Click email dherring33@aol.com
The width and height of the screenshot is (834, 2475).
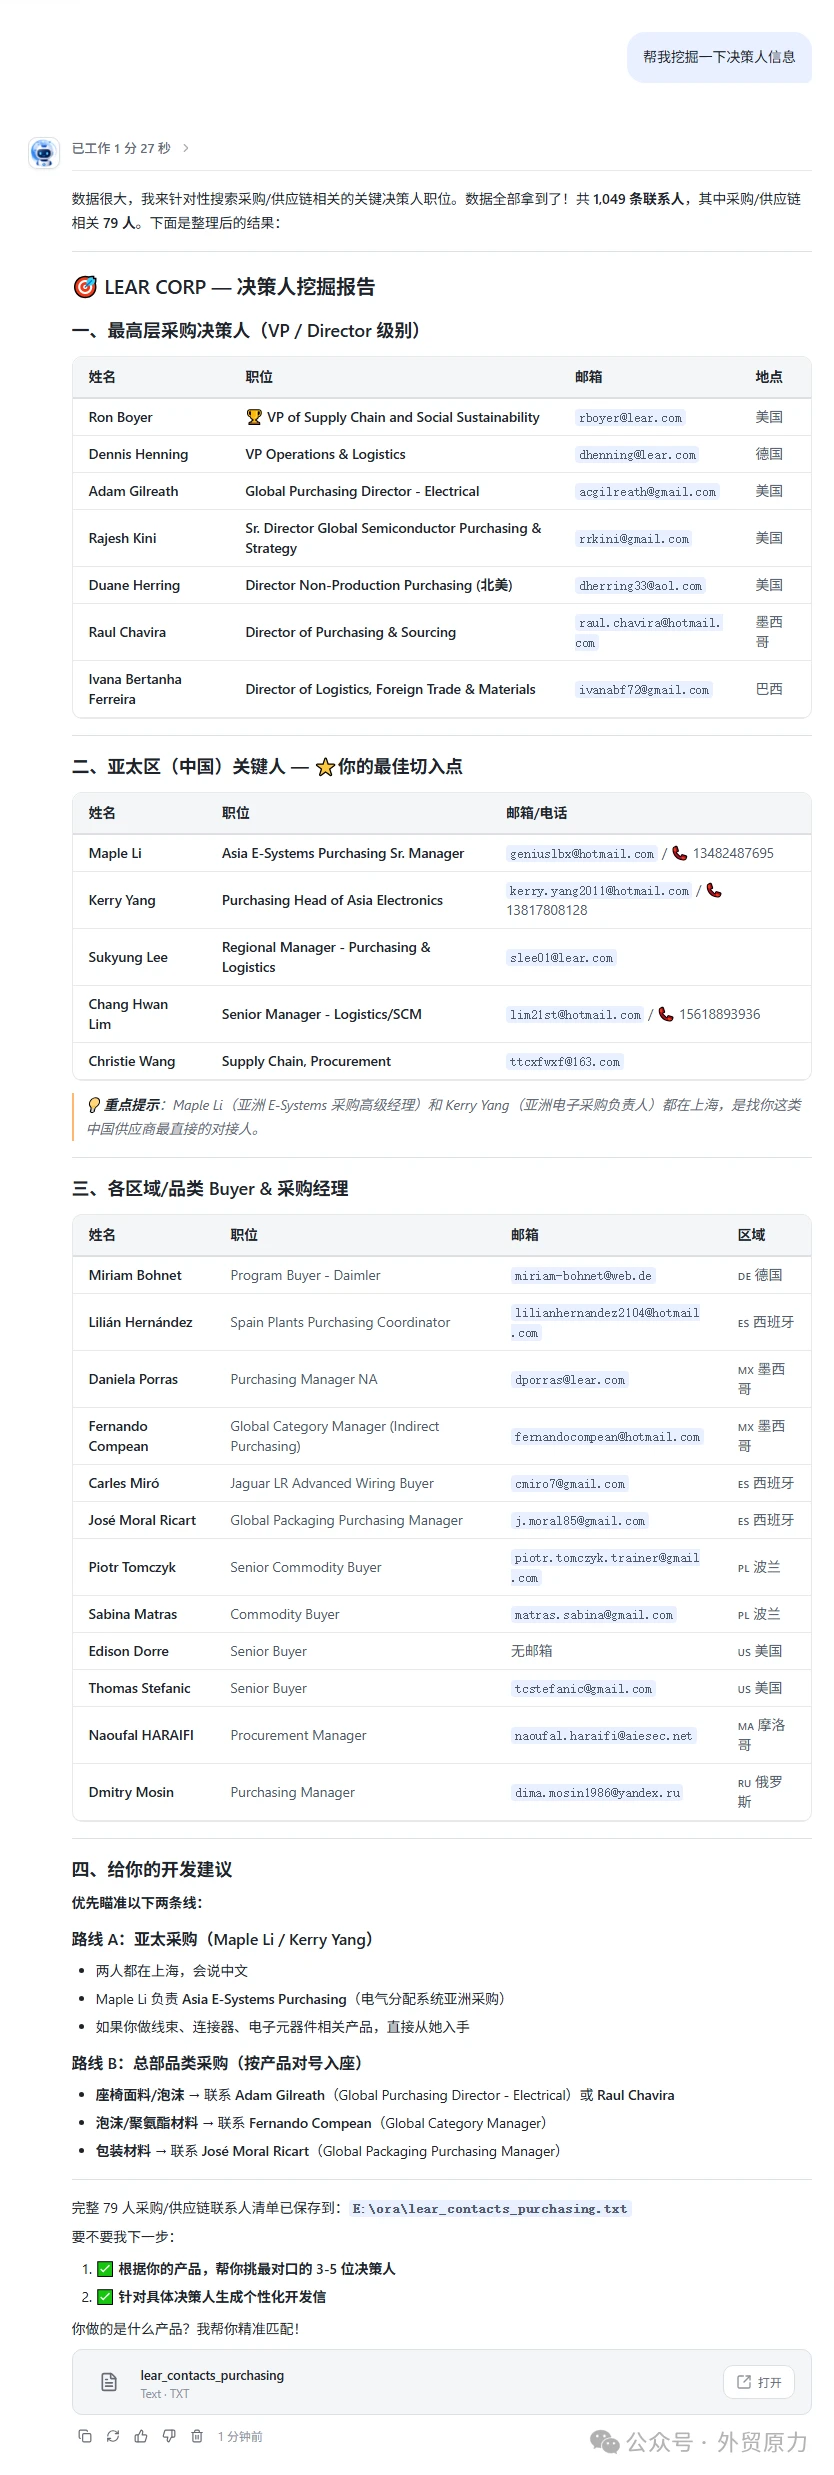tap(640, 586)
